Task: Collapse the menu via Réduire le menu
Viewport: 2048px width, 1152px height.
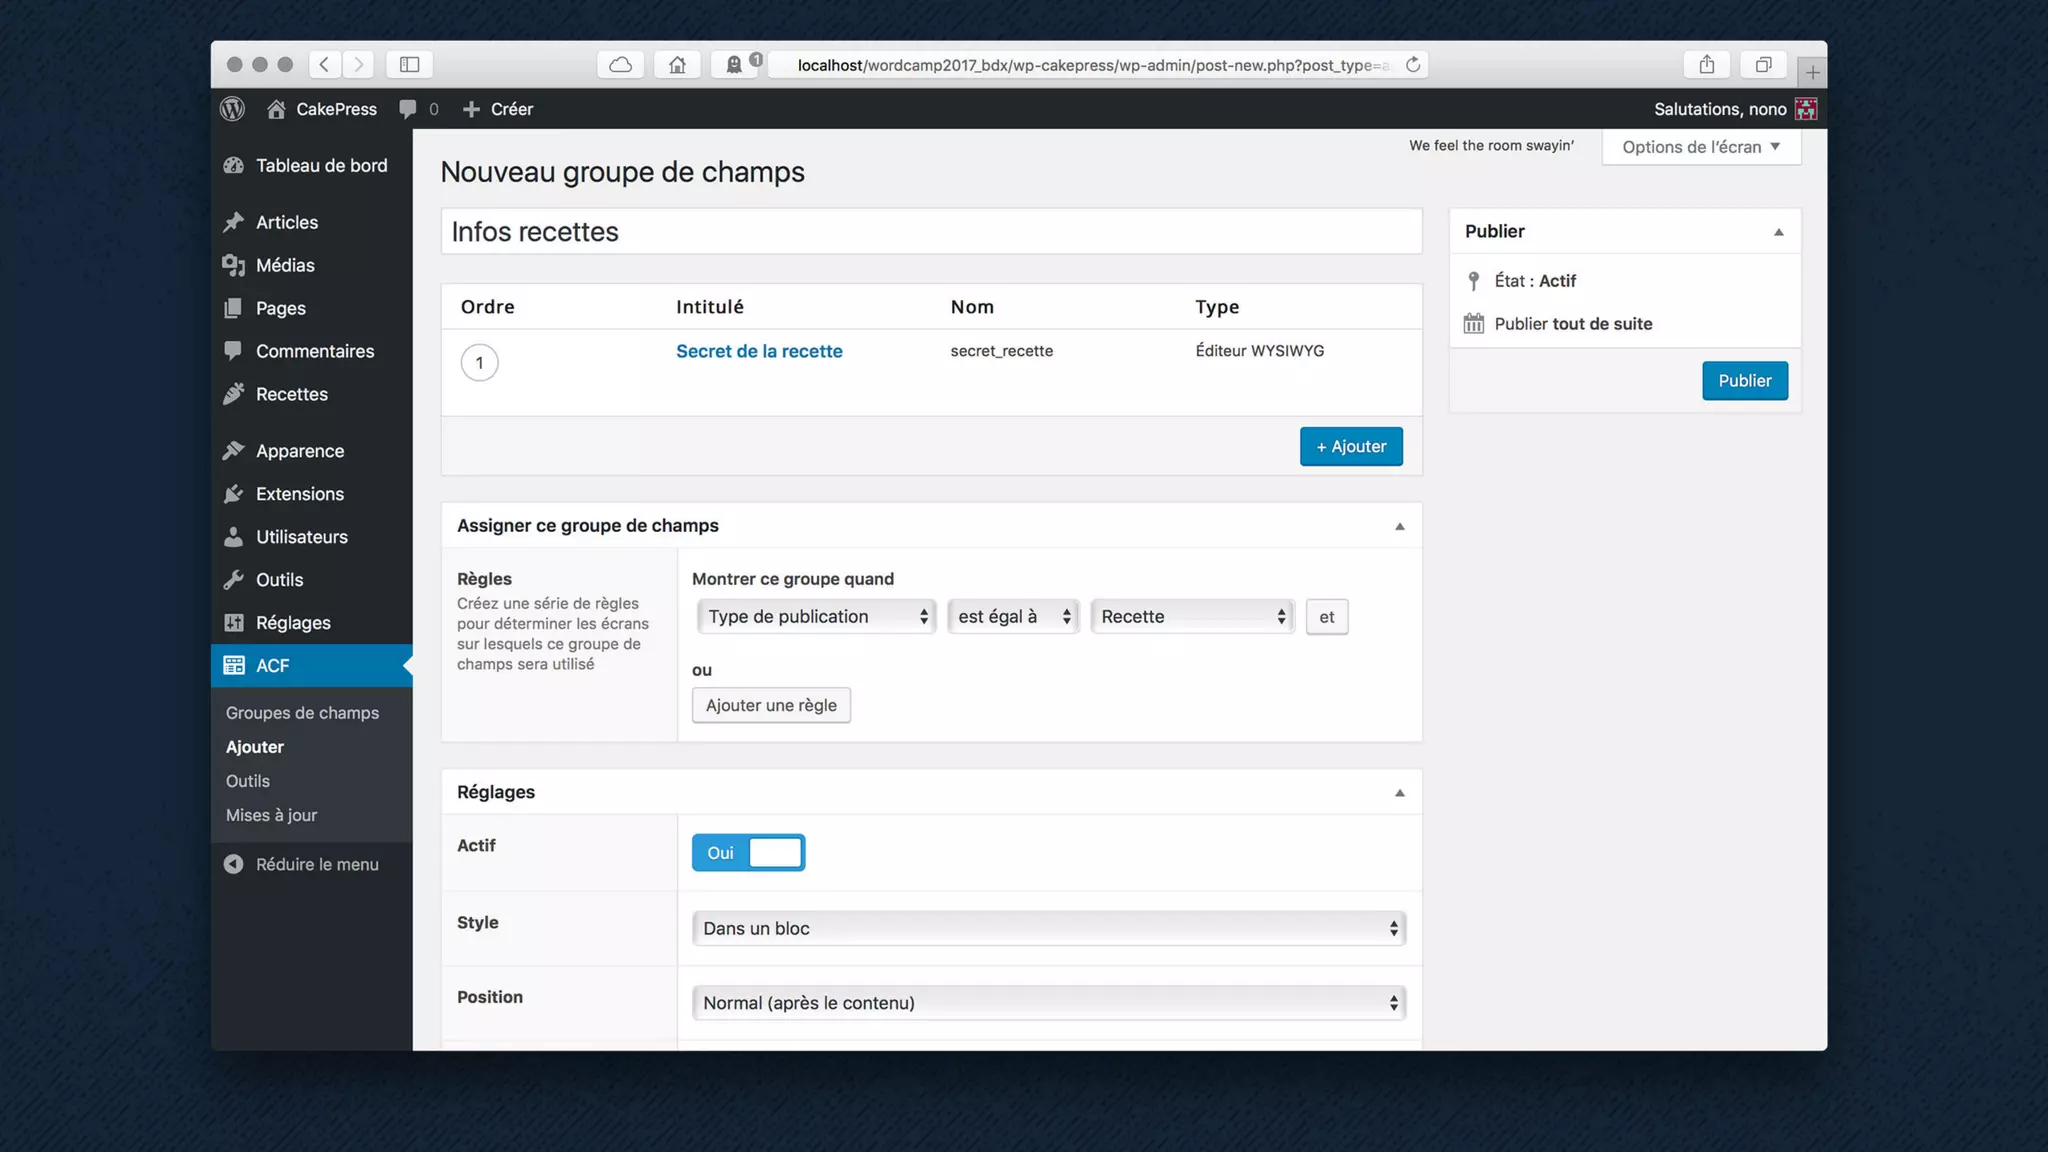Action: pos(316,864)
